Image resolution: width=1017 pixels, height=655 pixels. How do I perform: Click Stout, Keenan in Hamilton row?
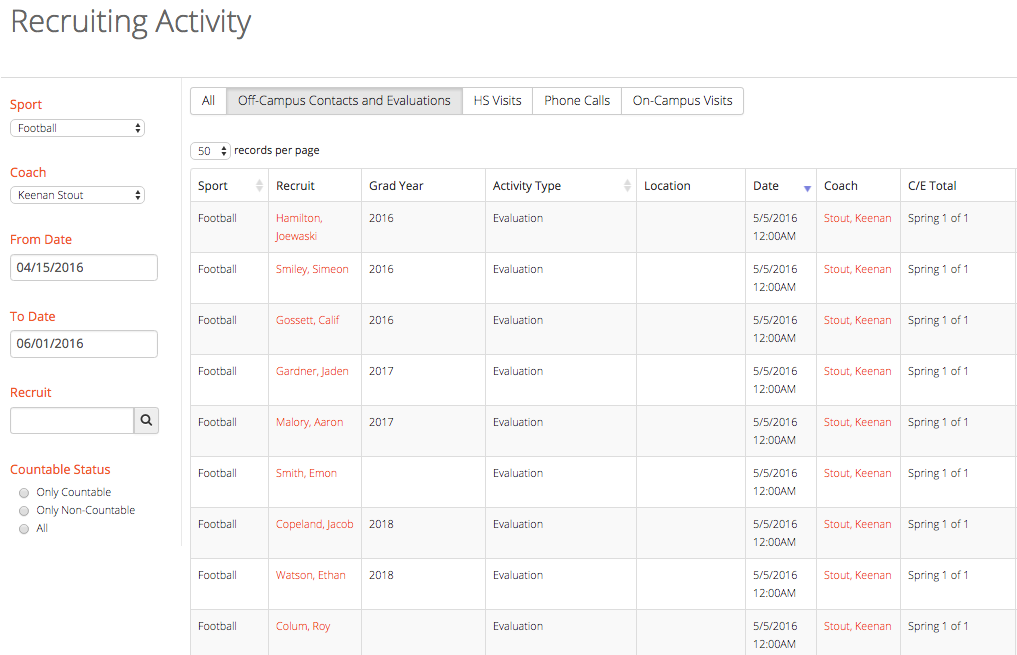pos(857,219)
